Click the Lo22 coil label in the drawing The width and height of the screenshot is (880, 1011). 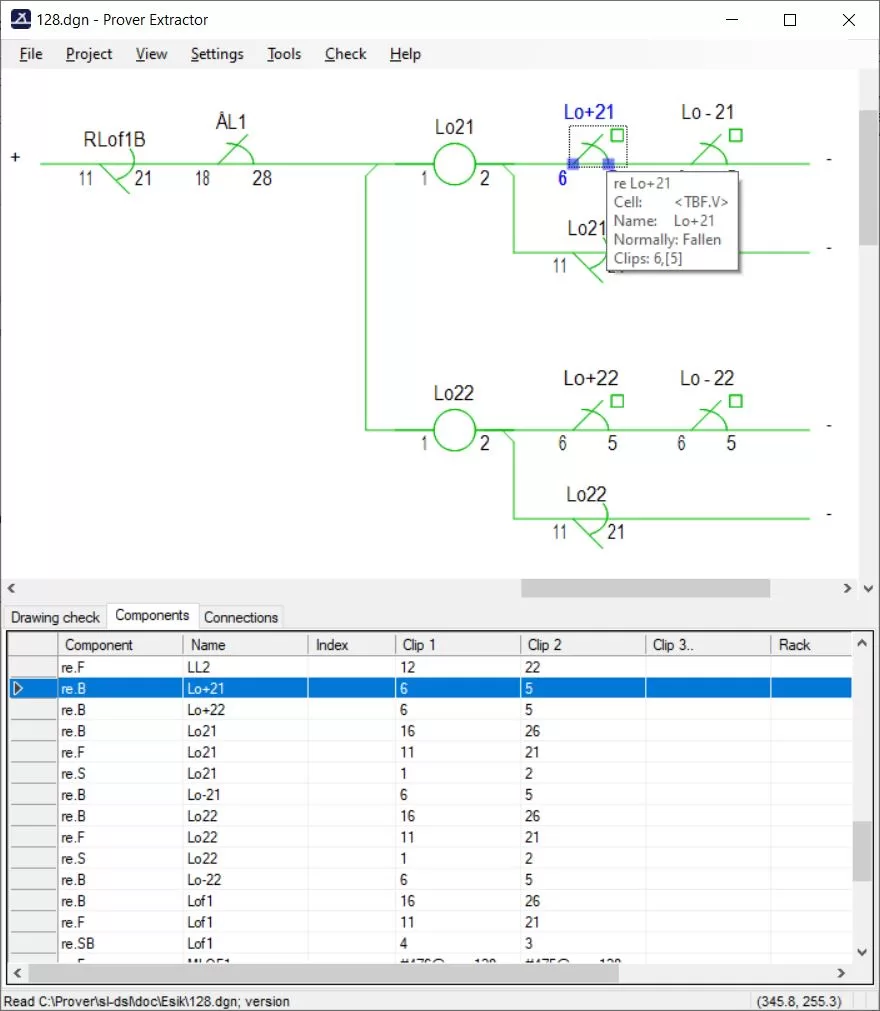click(x=454, y=393)
